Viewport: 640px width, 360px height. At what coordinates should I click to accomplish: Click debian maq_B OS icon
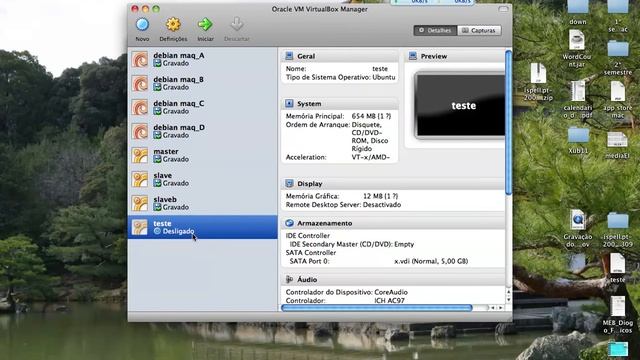(x=140, y=84)
